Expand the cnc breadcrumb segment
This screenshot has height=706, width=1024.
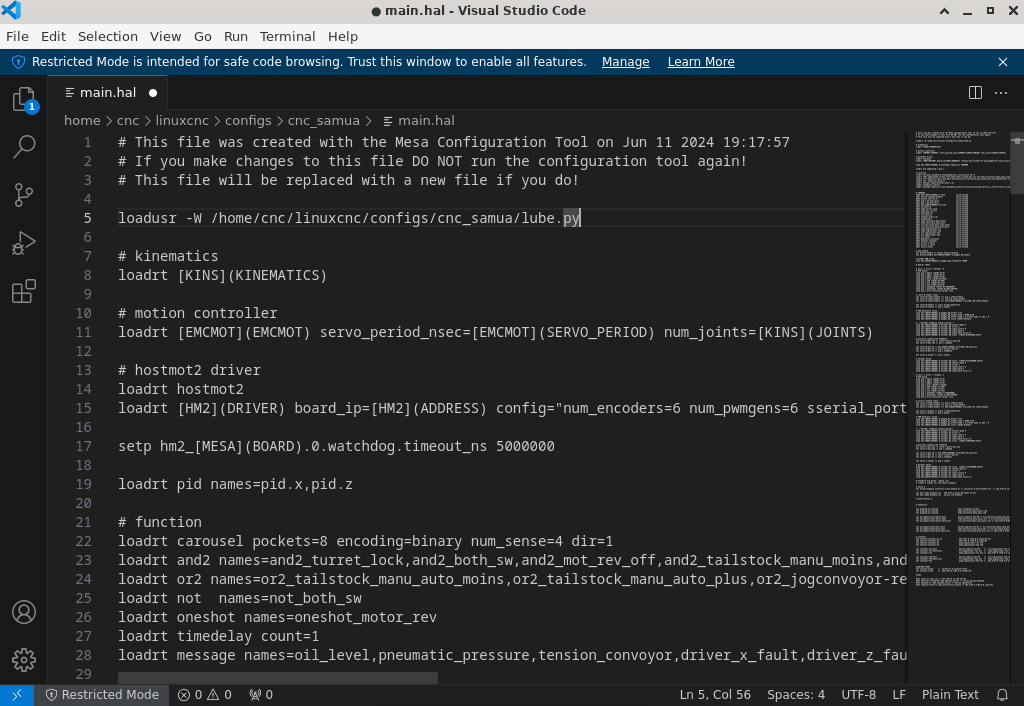(127, 121)
